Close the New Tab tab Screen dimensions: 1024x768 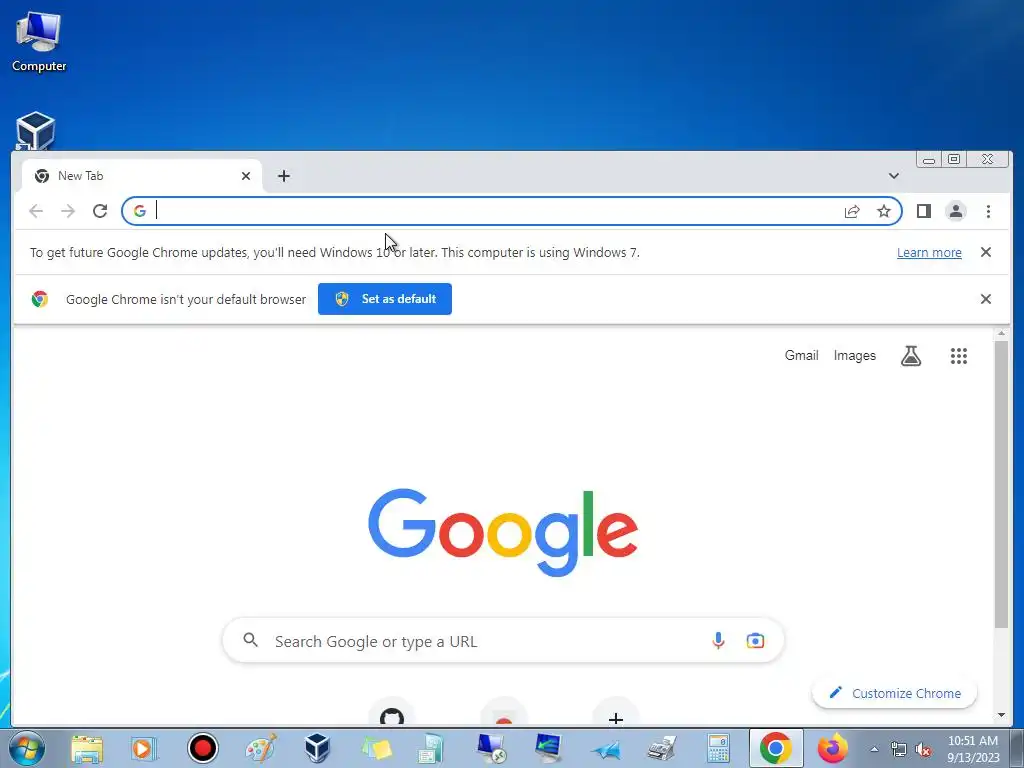pos(246,176)
